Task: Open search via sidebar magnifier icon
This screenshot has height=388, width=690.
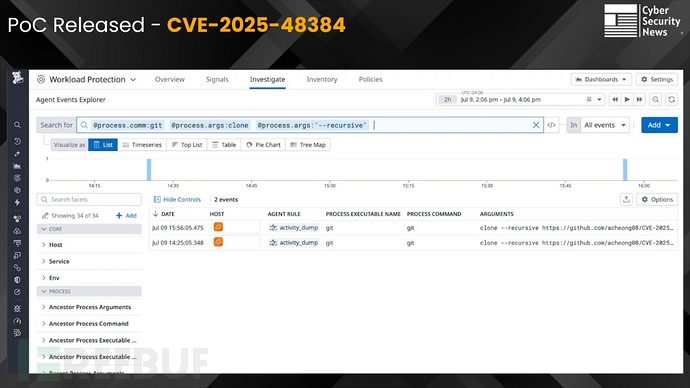Action: [x=17, y=125]
